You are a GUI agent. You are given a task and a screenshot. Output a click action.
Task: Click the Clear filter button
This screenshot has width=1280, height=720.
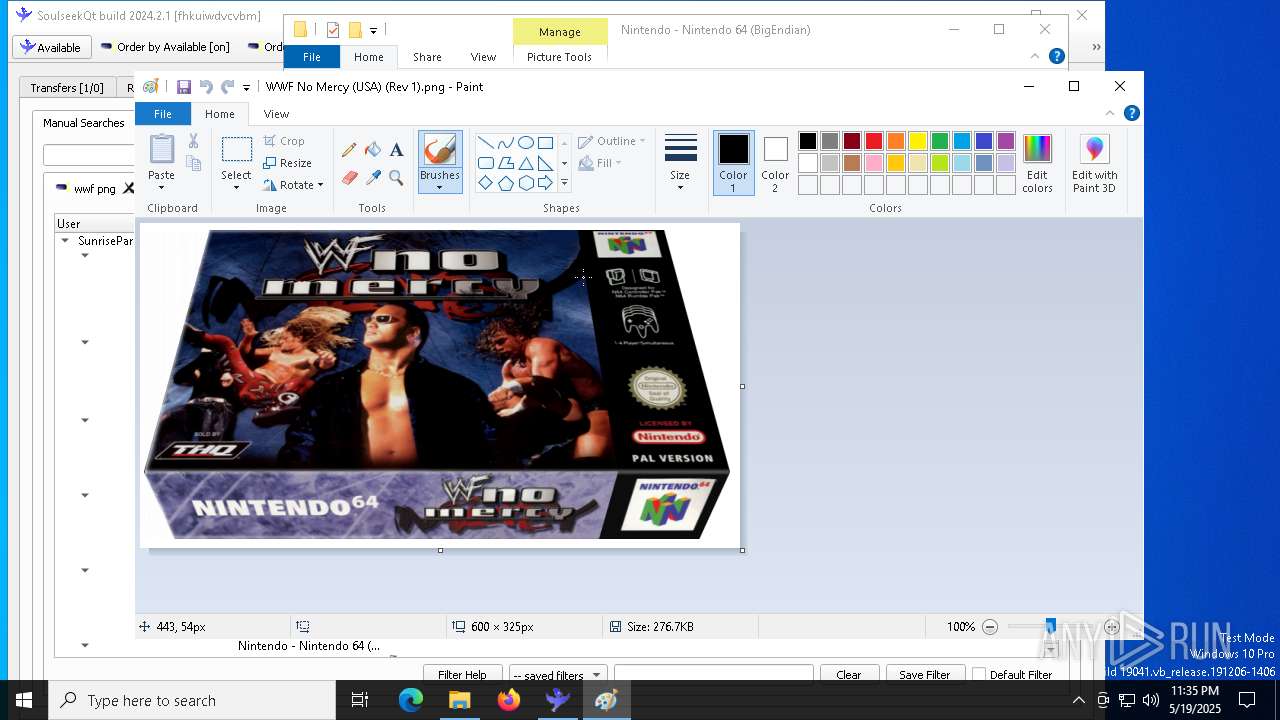[848, 674]
